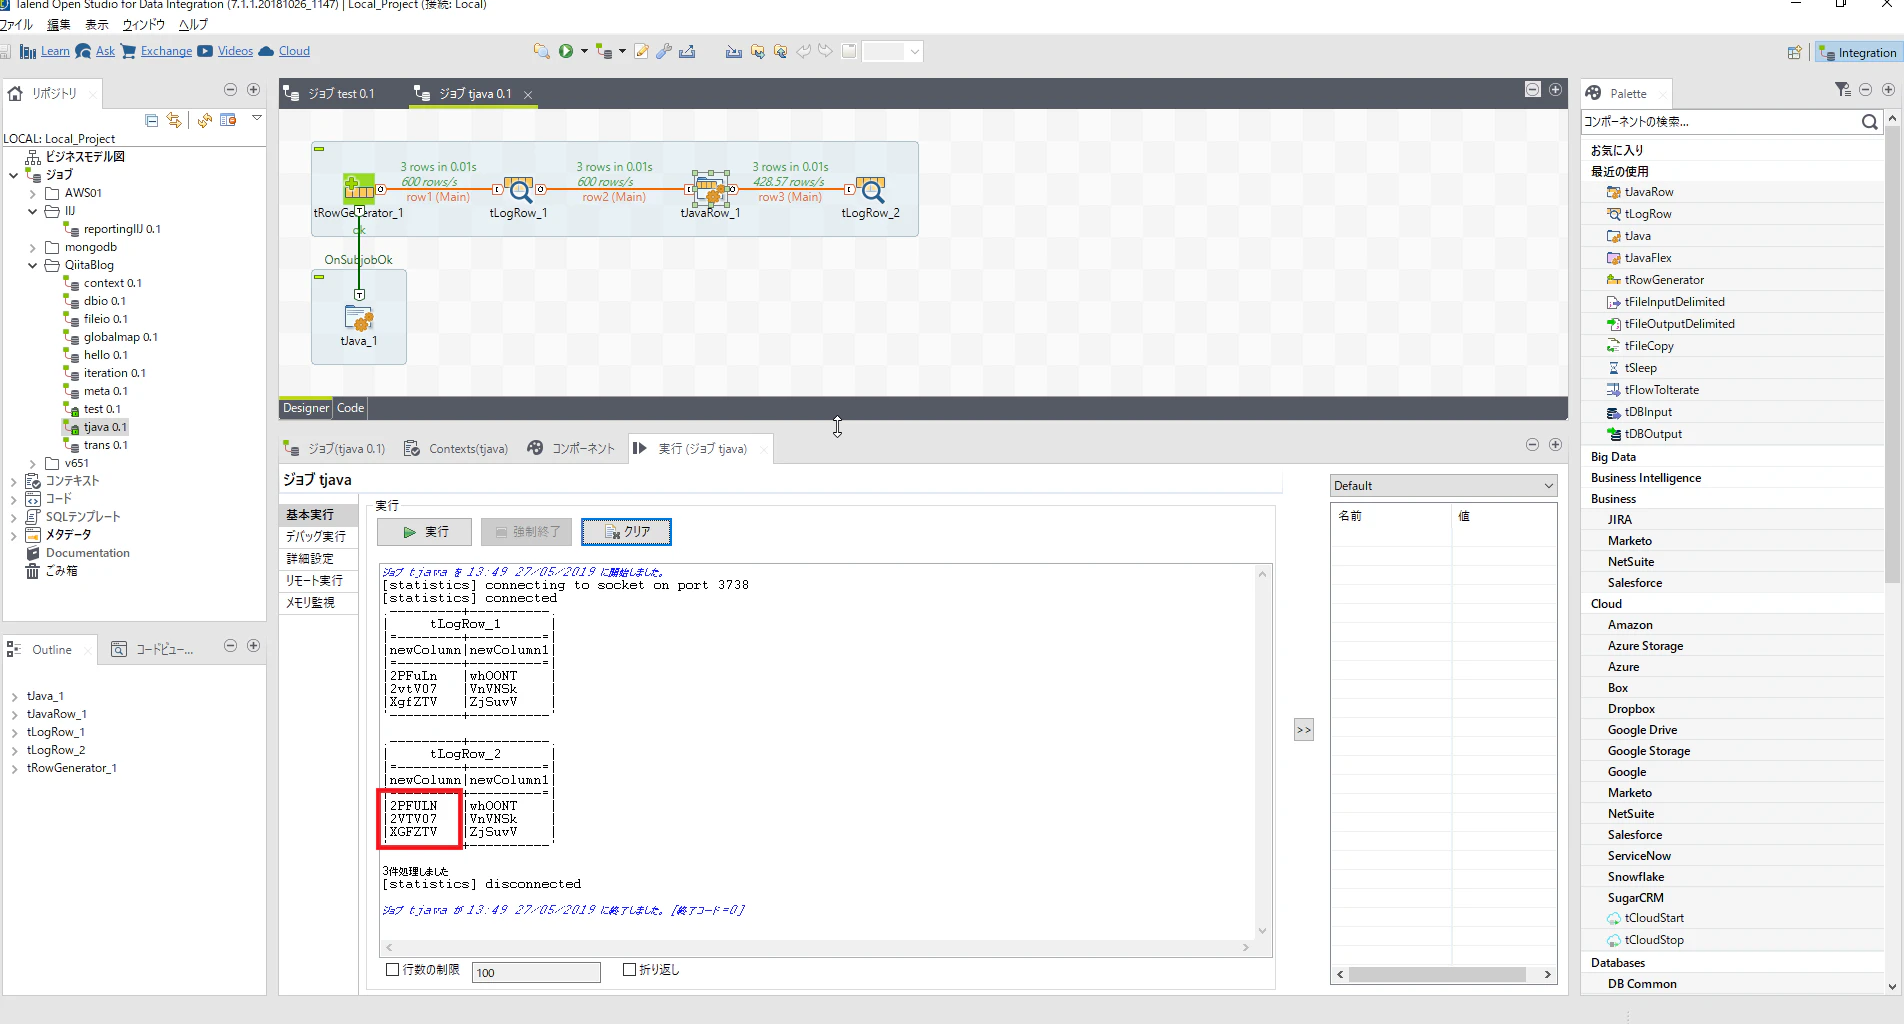
Task: Click the context table horizontal scrollbar
Action: click(x=1436, y=974)
